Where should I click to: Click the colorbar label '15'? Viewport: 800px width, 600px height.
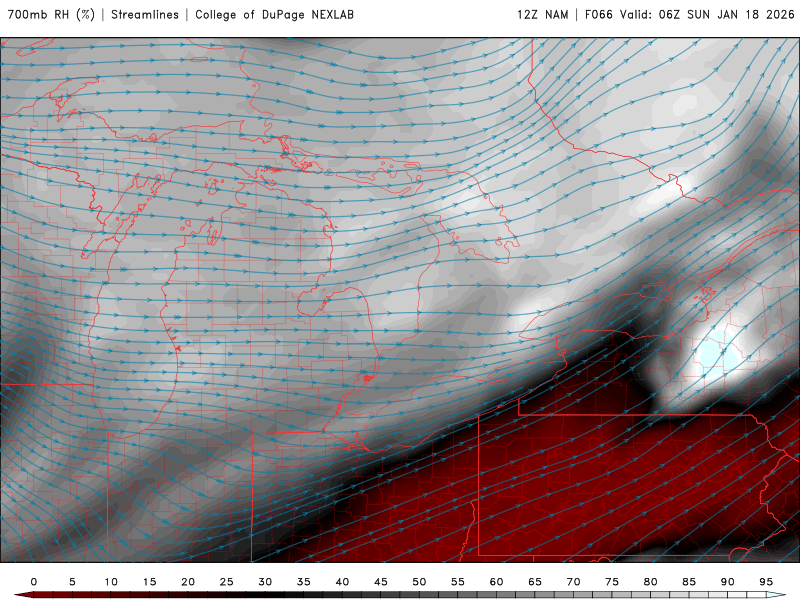click(x=149, y=582)
